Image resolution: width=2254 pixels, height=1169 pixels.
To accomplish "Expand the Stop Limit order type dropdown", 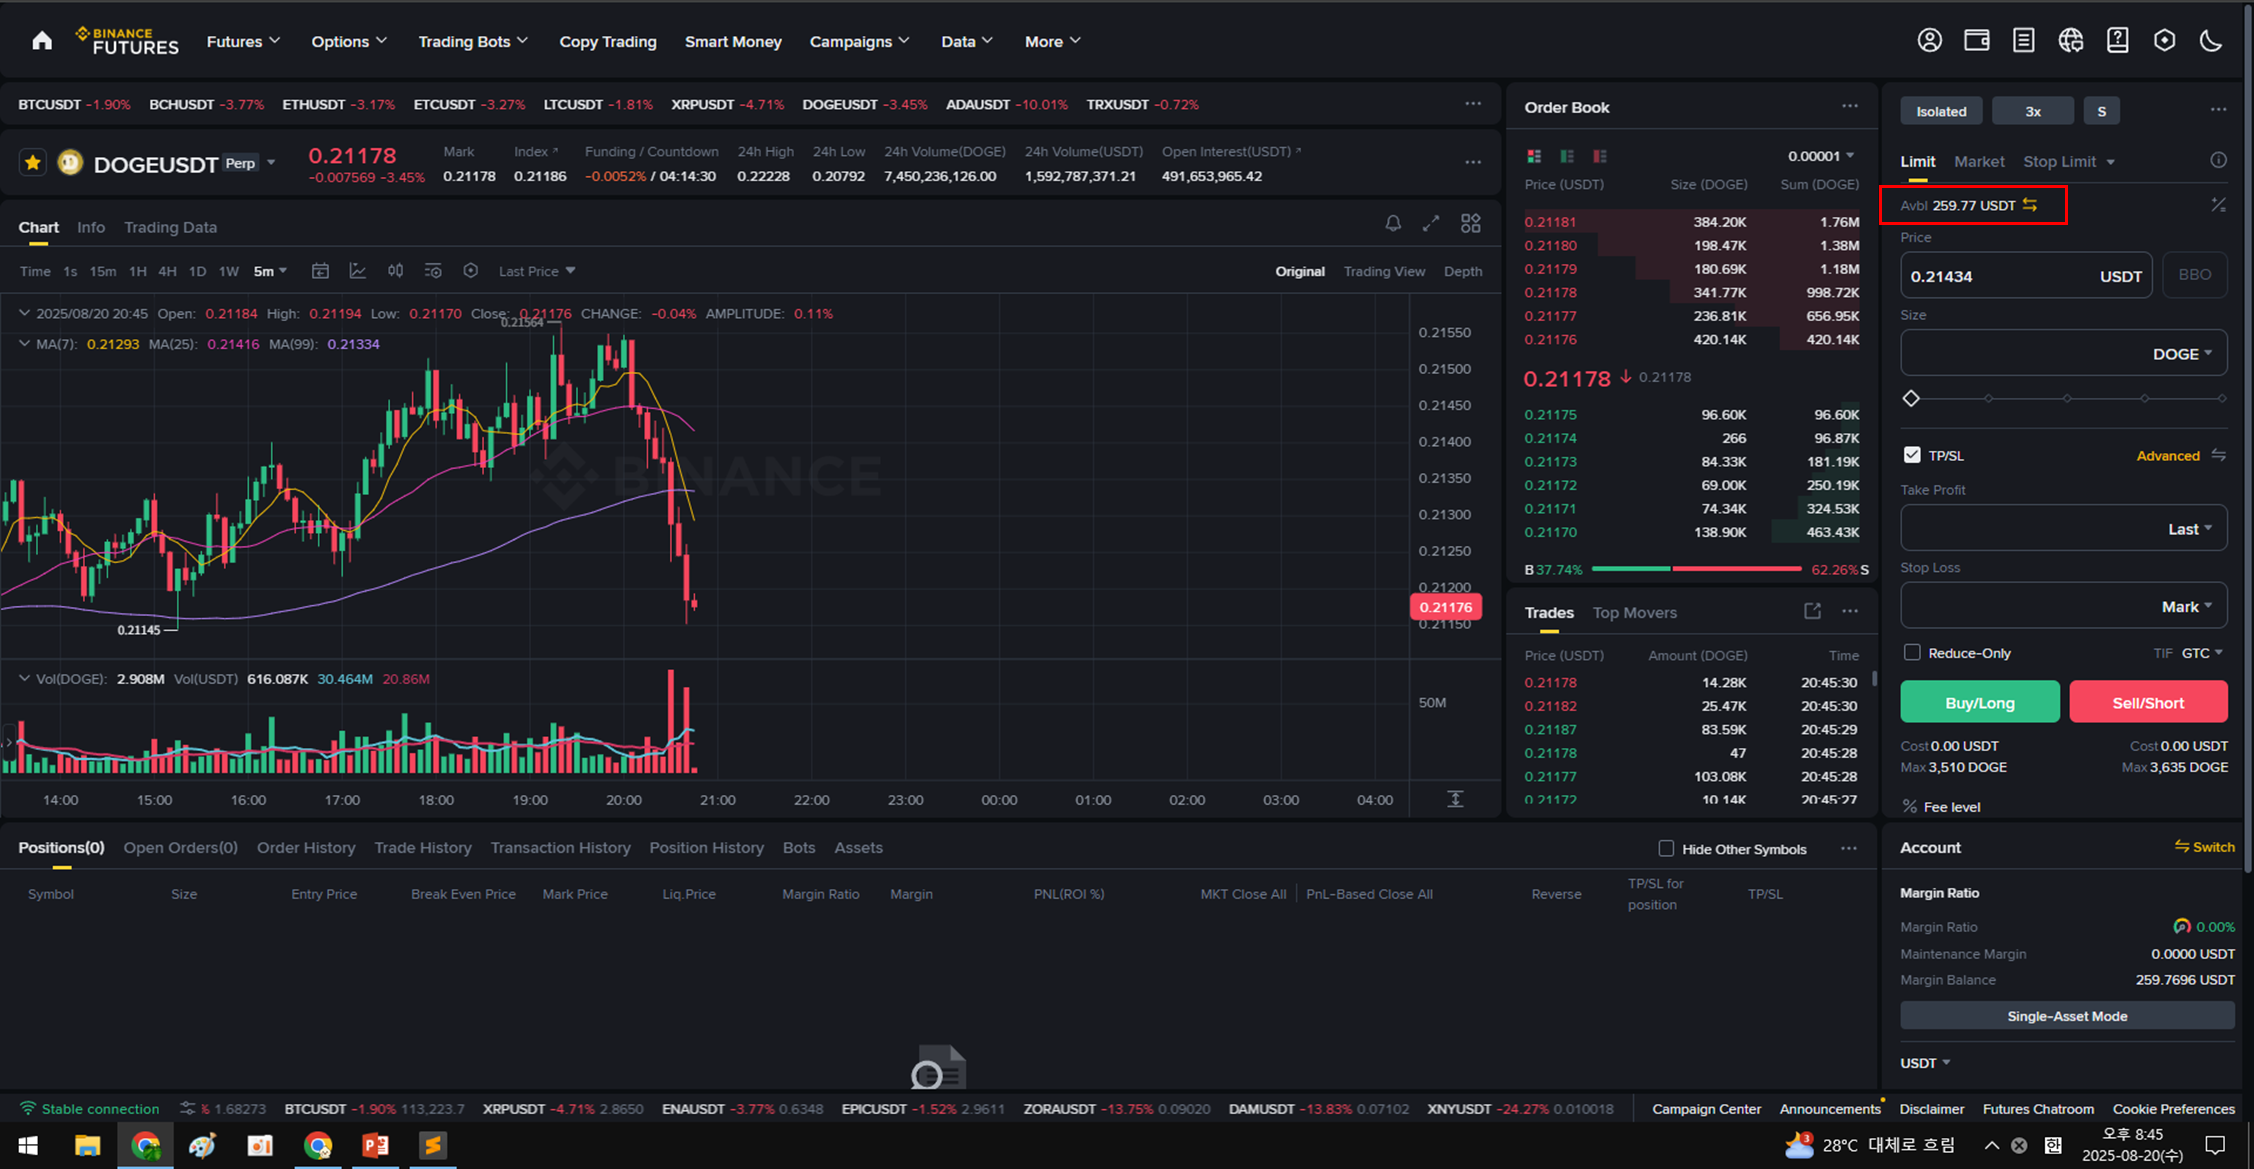I will [x=2068, y=162].
